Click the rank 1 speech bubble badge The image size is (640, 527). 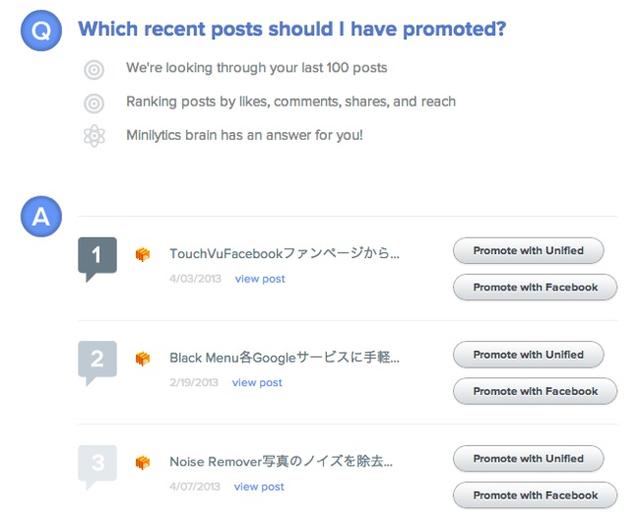[97, 257]
